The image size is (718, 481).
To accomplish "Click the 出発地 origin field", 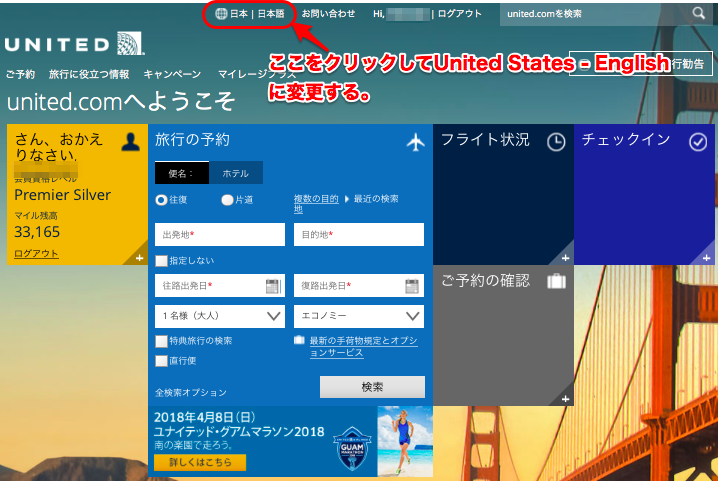I will 220,235.
